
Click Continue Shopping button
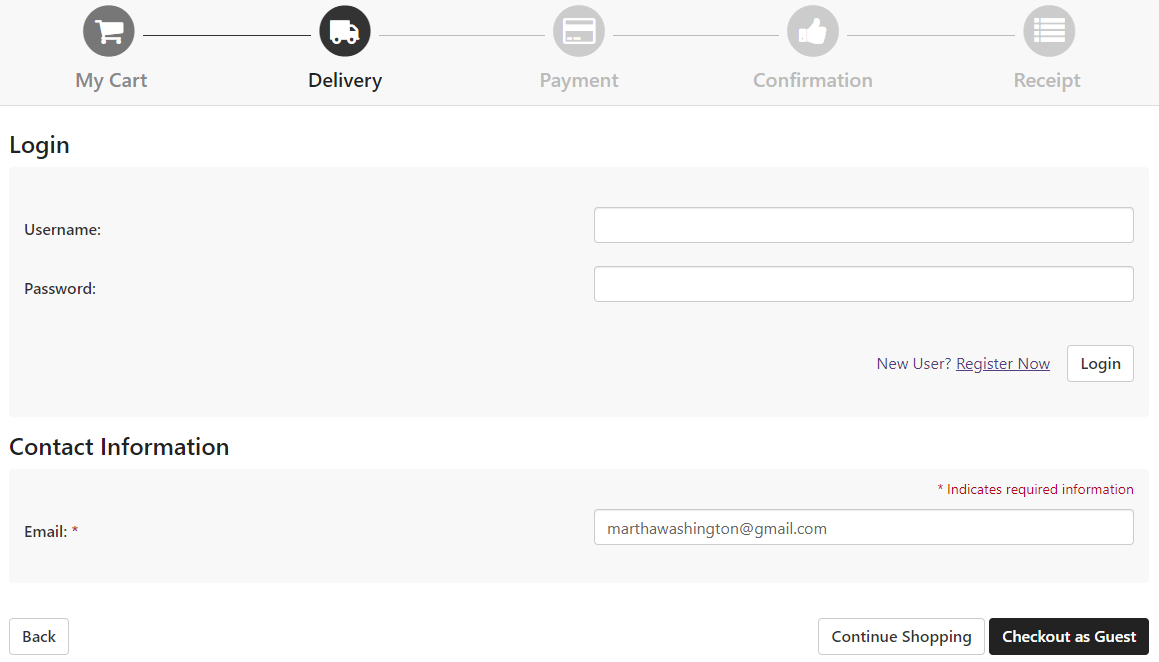pos(901,637)
